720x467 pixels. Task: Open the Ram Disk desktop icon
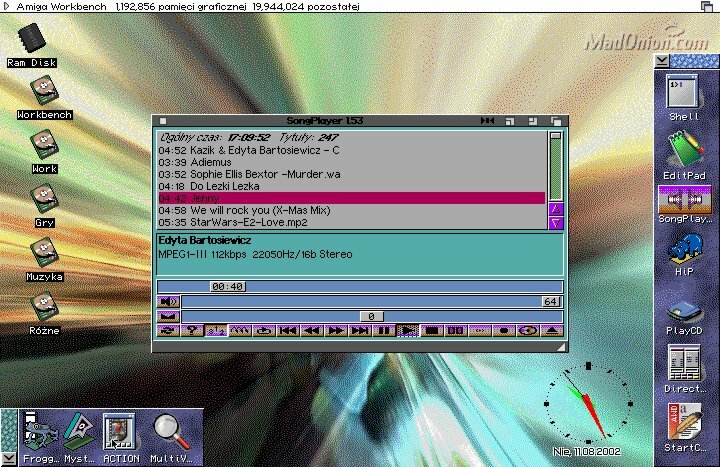coord(32,46)
